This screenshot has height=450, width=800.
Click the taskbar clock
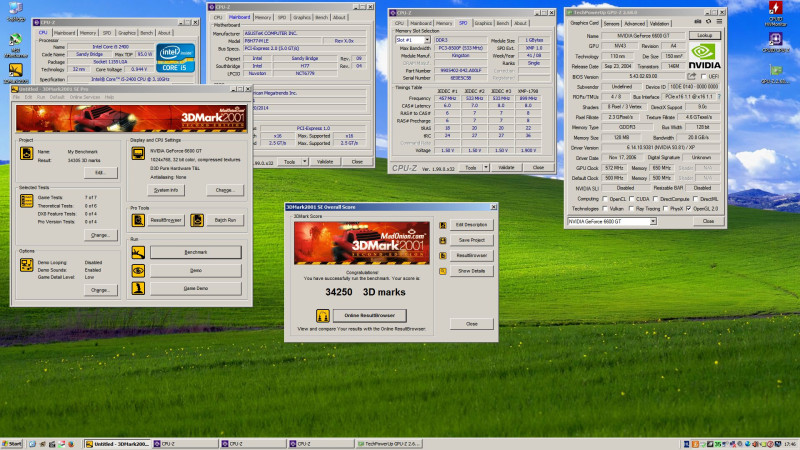tap(790, 444)
